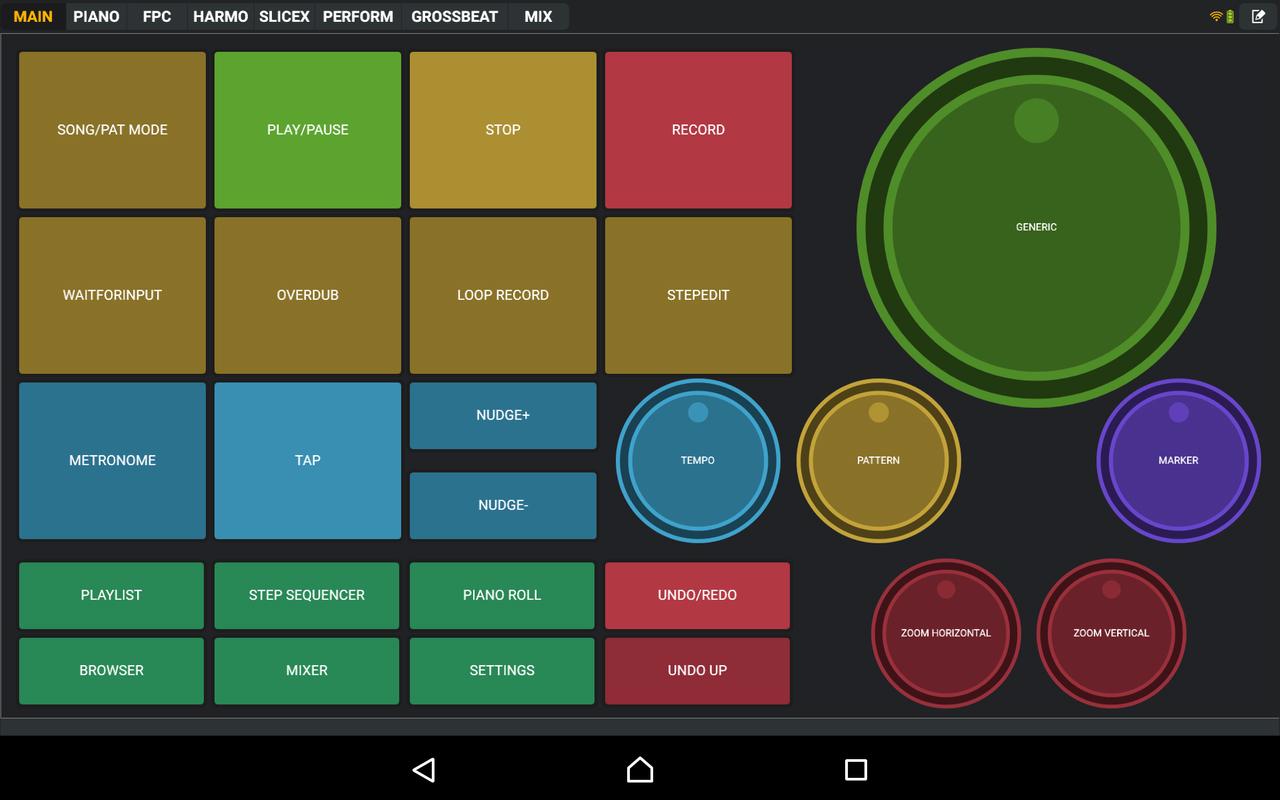The image size is (1280, 800).
Task: Click the yellow PATTERN knob
Action: [878, 460]
